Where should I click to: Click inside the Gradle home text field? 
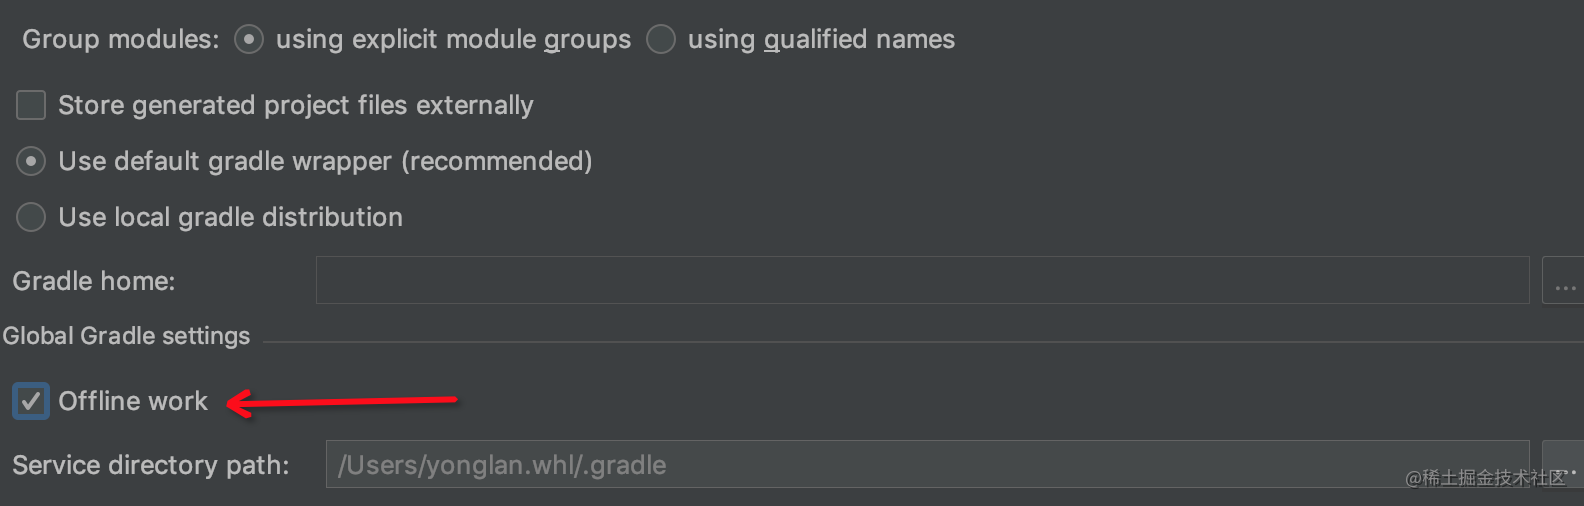pos(922,280)
